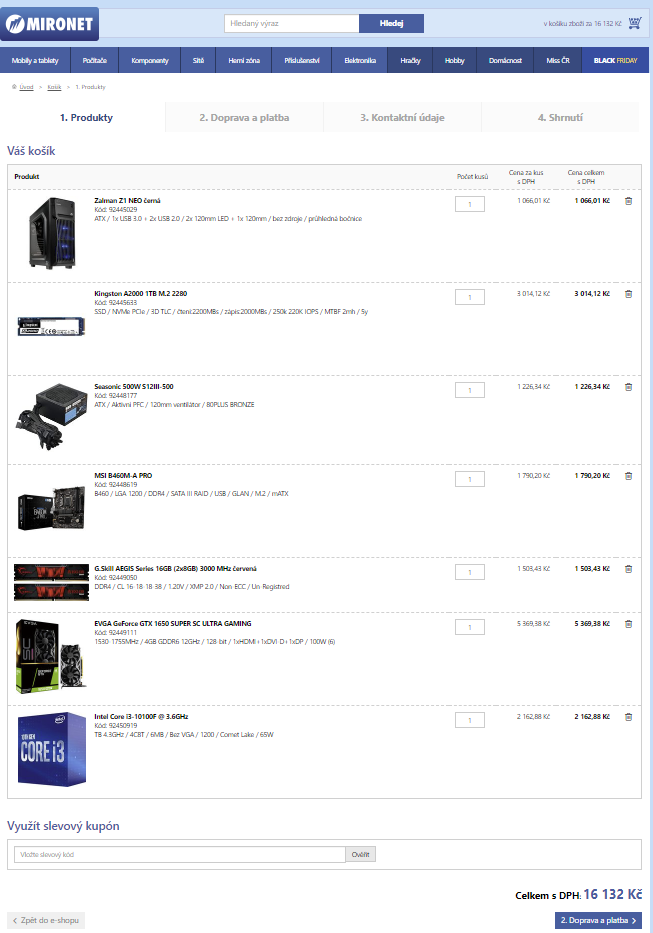The height and width of the screenshot is (933, 653).
Task: Go back via Zpět do e-shopu
Action: tap(46, 920)
